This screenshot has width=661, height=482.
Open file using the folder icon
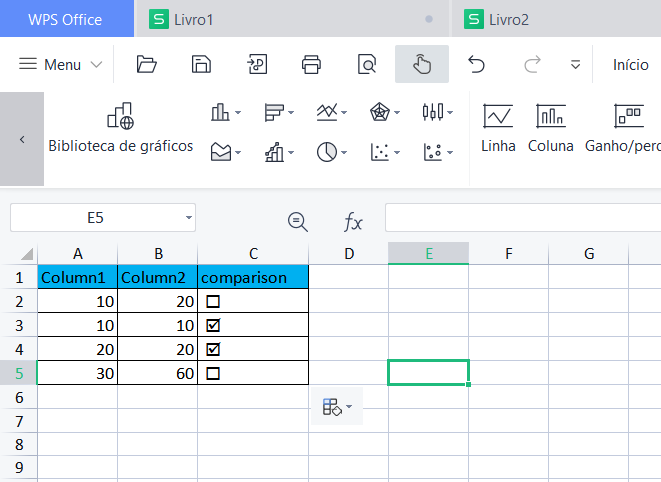click(x=146, y=65)
